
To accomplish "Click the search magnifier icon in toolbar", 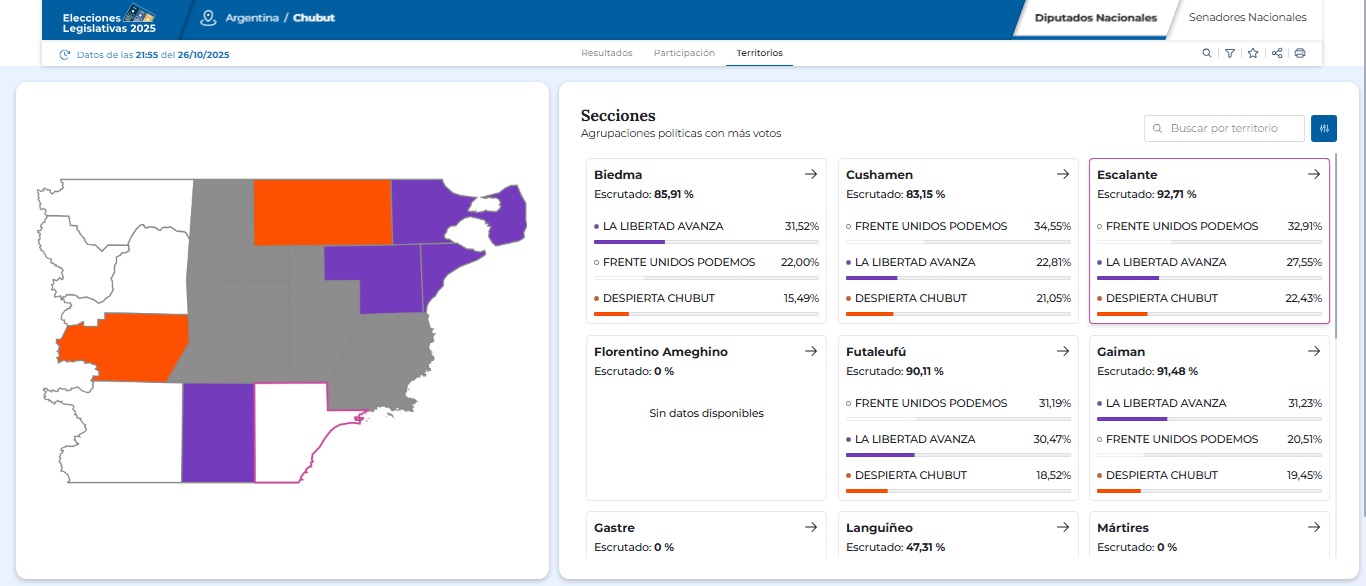I will pos(1207,53).
